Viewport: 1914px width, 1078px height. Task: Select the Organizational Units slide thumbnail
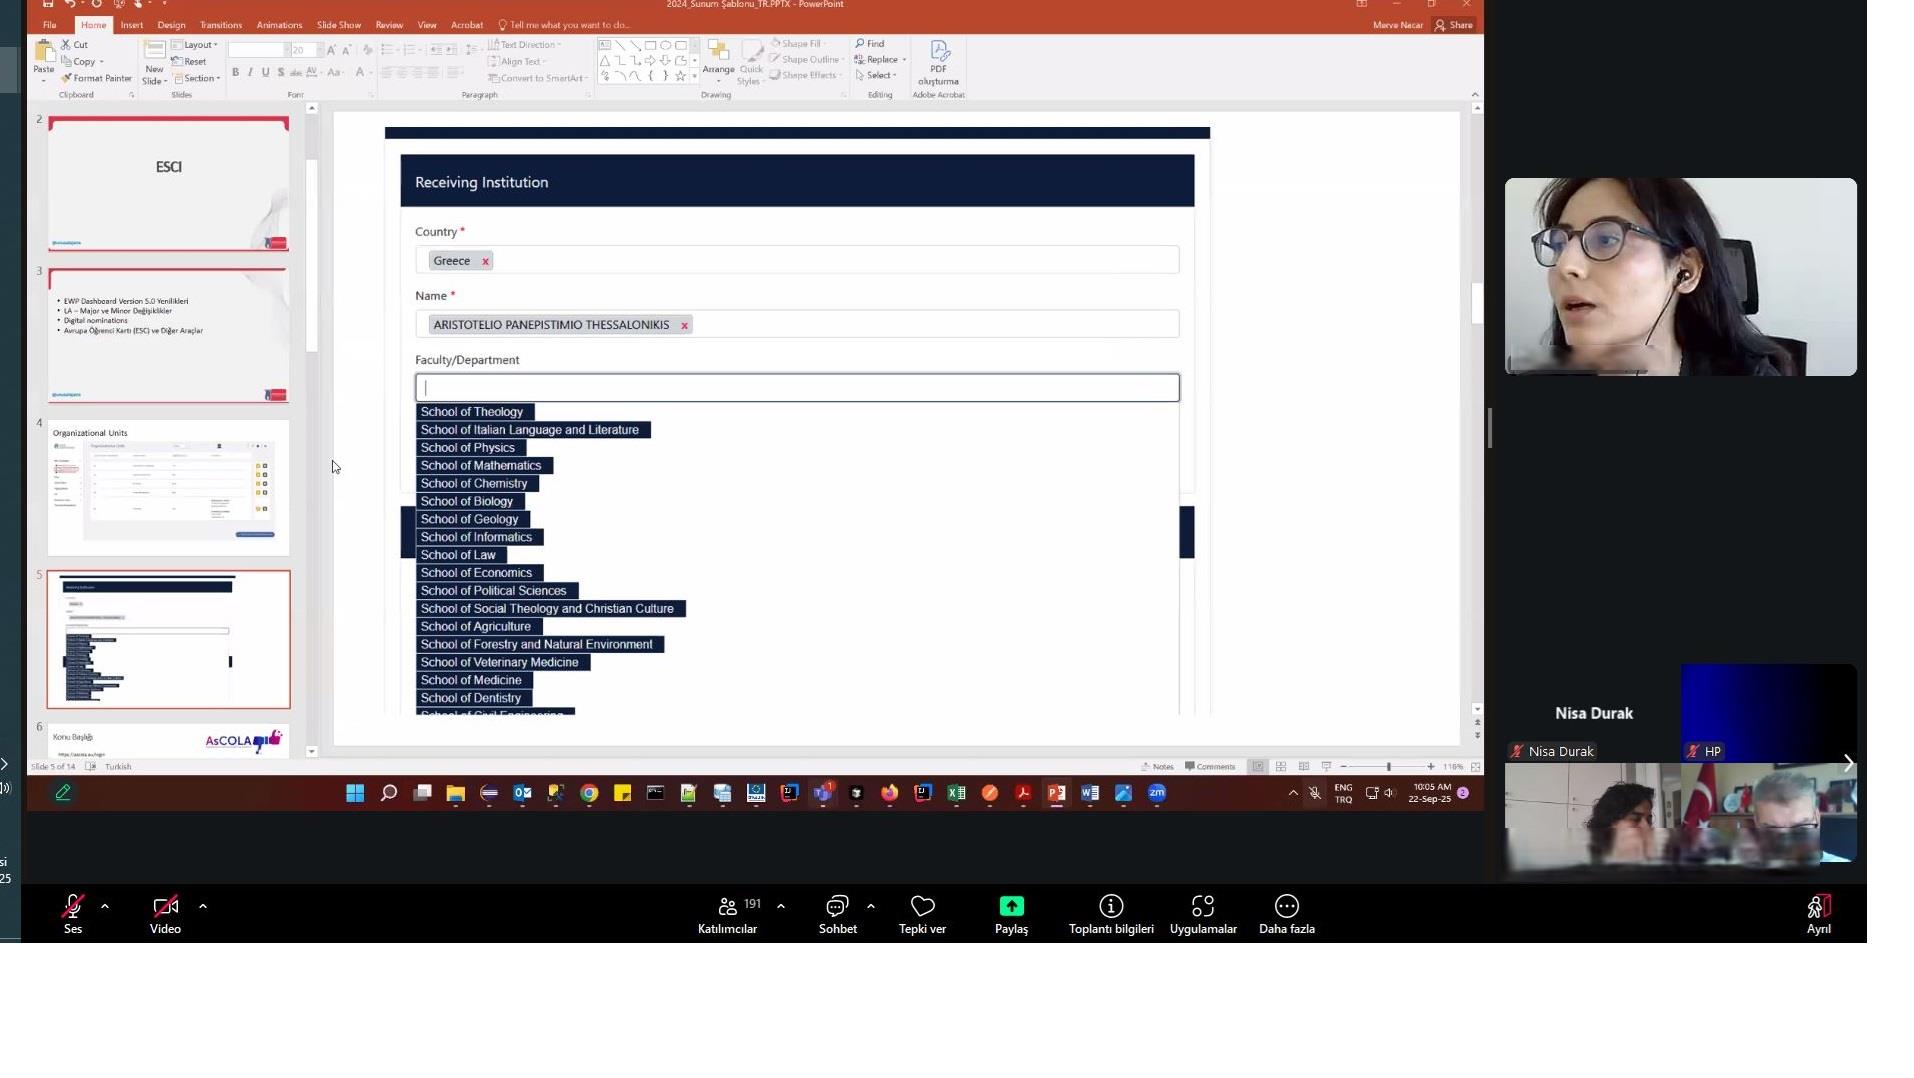[x=168, y=488]
